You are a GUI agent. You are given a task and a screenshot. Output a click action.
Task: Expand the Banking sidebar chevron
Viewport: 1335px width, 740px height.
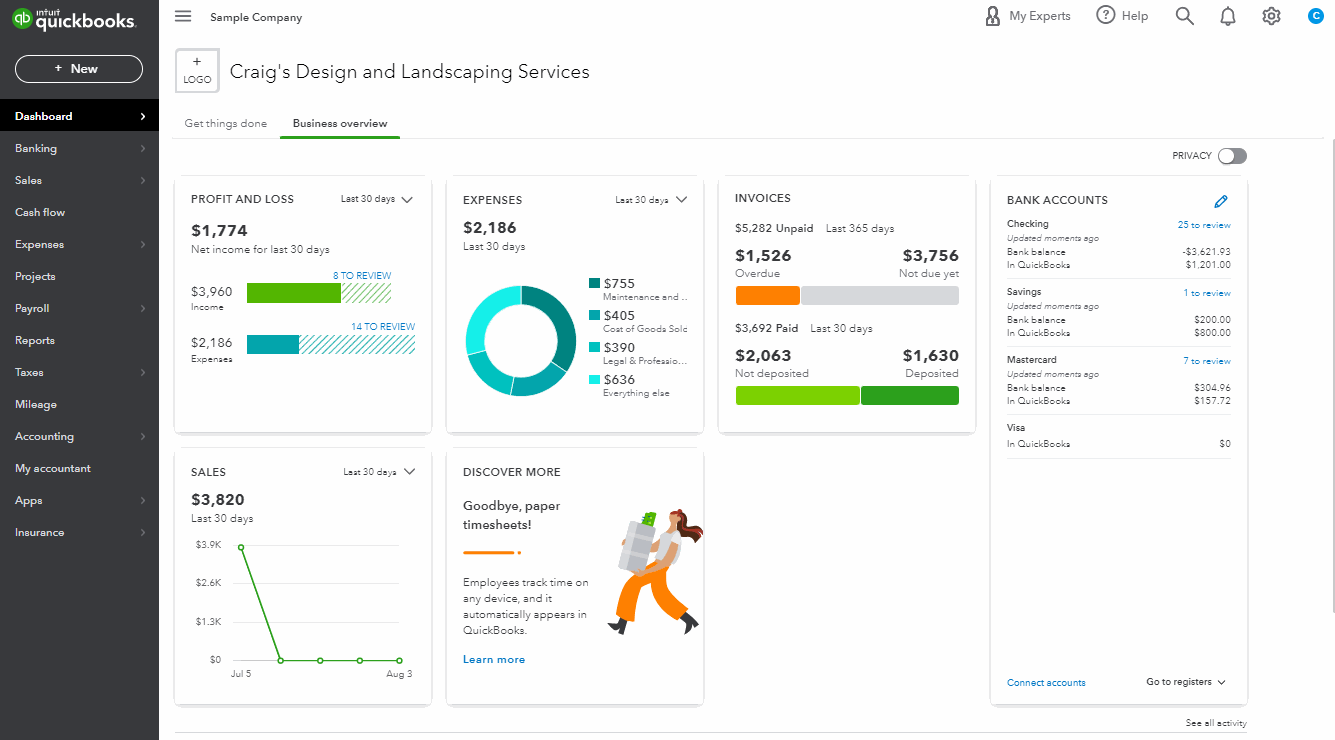pyautogui.click(x=143, y=149)
